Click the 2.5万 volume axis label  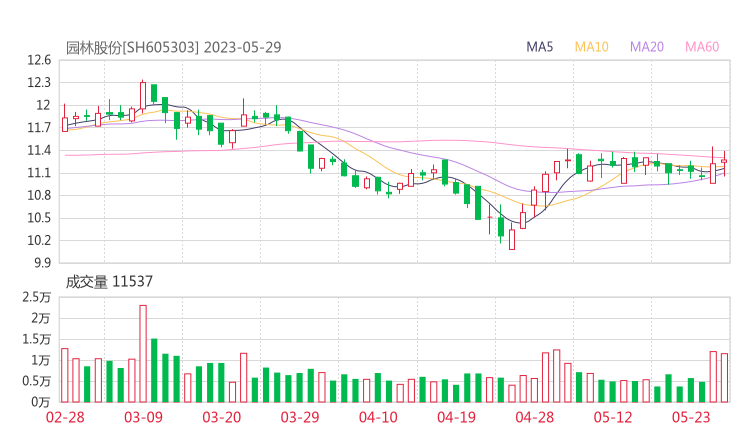click(36, 297)
